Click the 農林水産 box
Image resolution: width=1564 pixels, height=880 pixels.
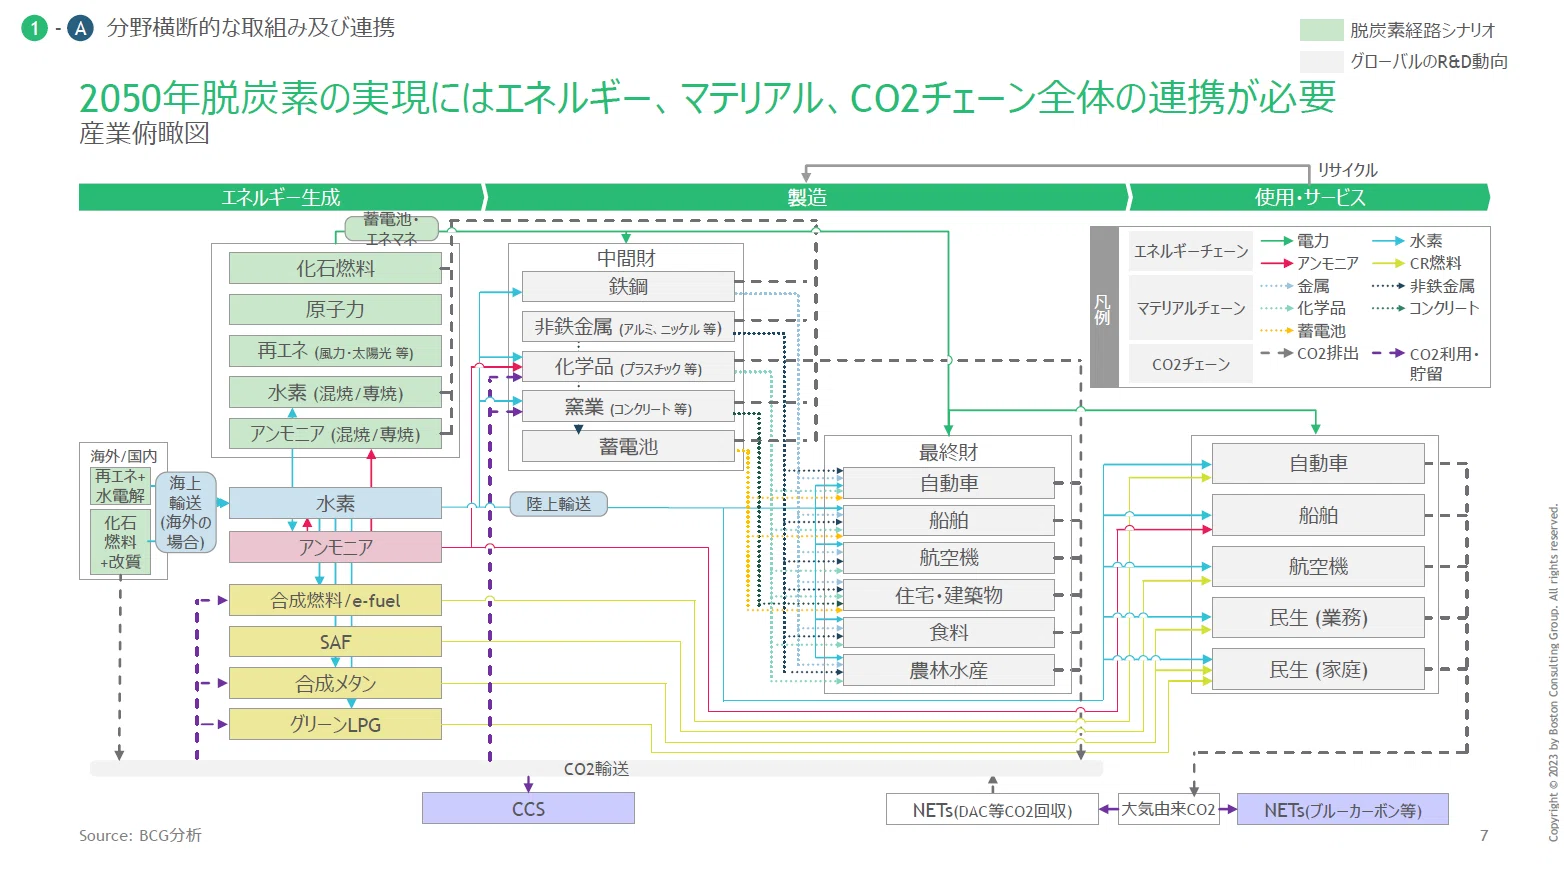pyautogui.click(x=949, y=670)
